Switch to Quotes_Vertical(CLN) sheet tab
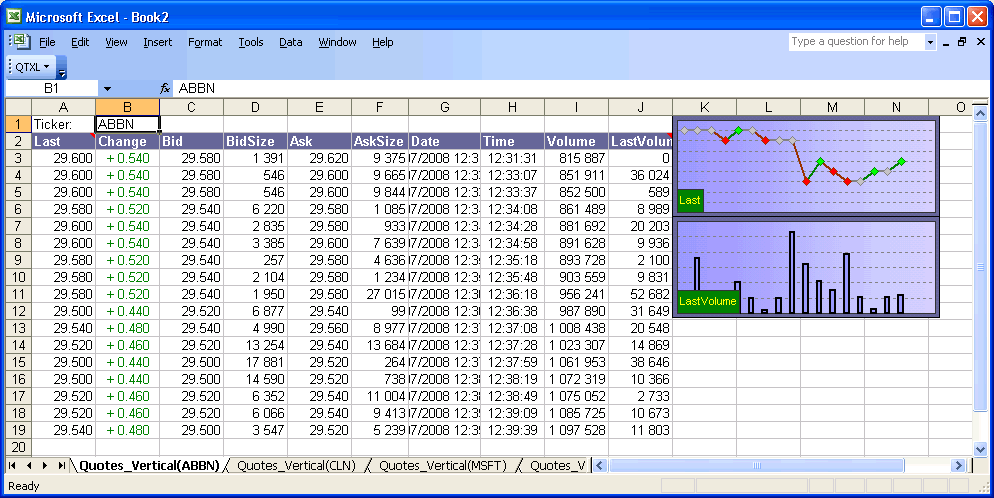This screenshot has height=498, width=994. [296, 466]
